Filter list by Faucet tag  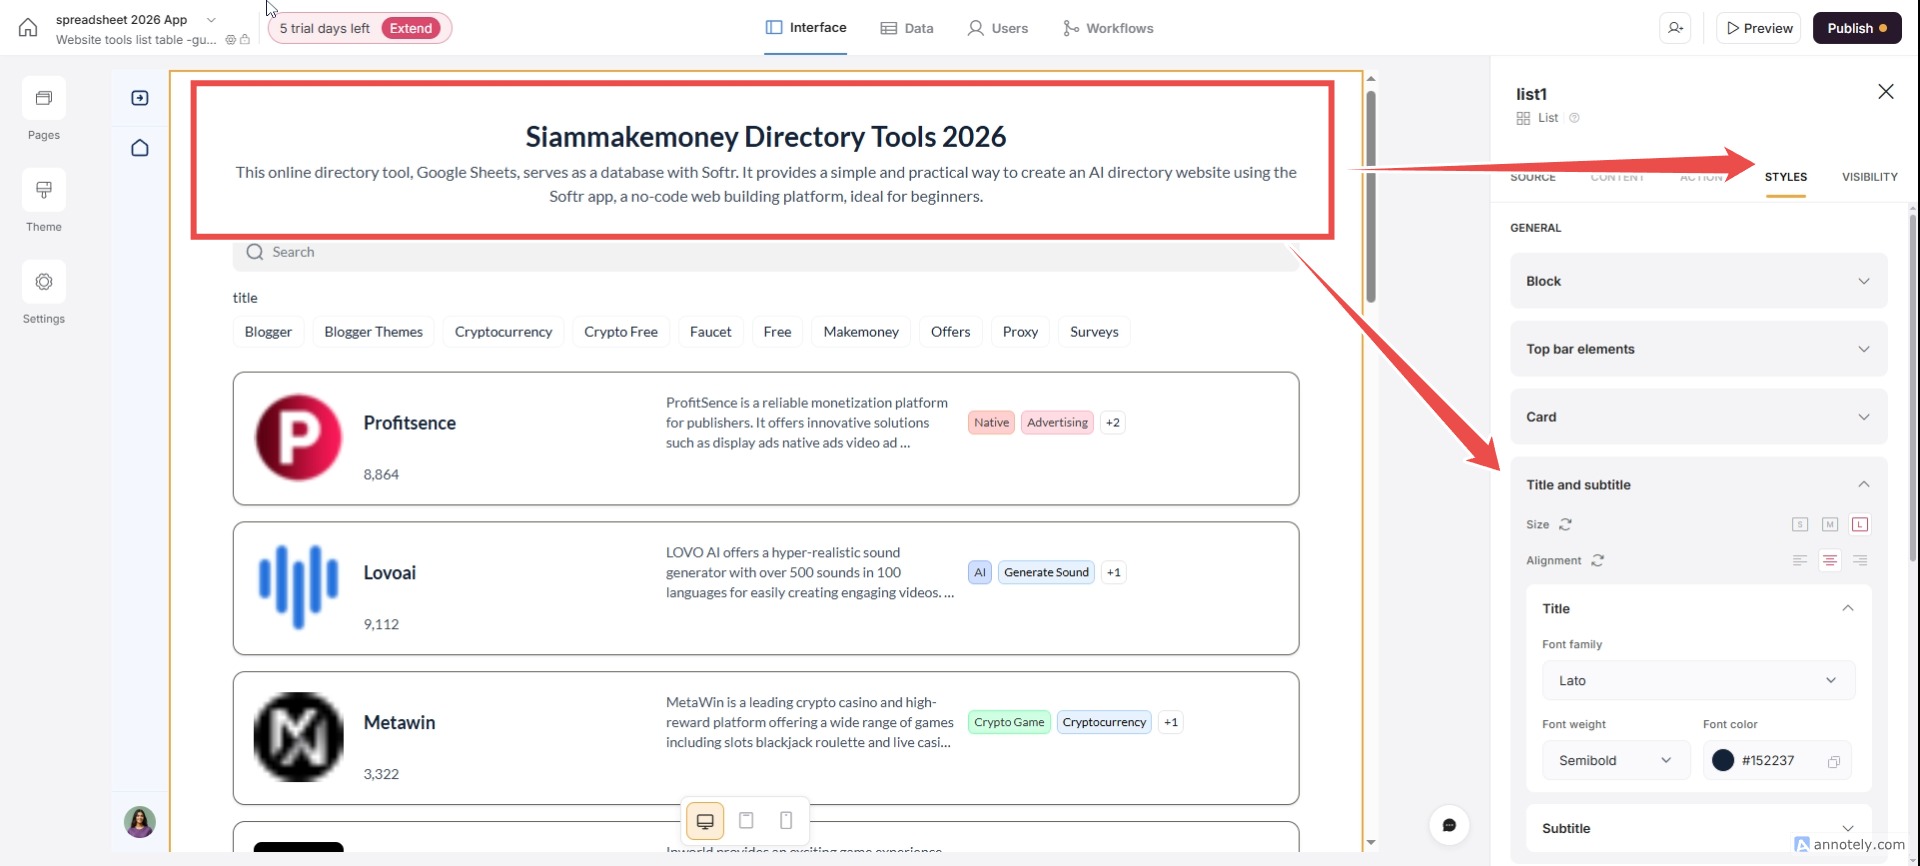tap(710, 332)
